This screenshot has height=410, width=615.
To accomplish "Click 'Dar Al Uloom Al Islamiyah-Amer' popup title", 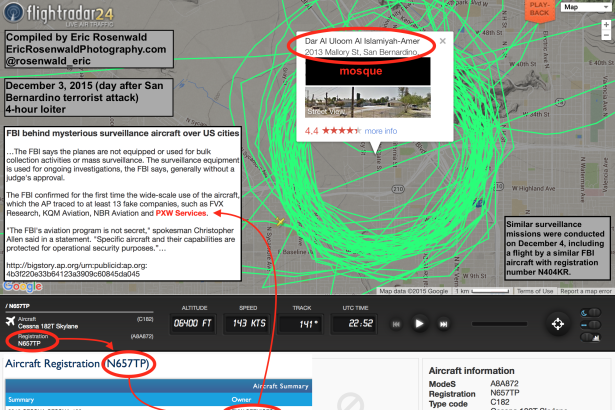I will [x=362, y=41].
